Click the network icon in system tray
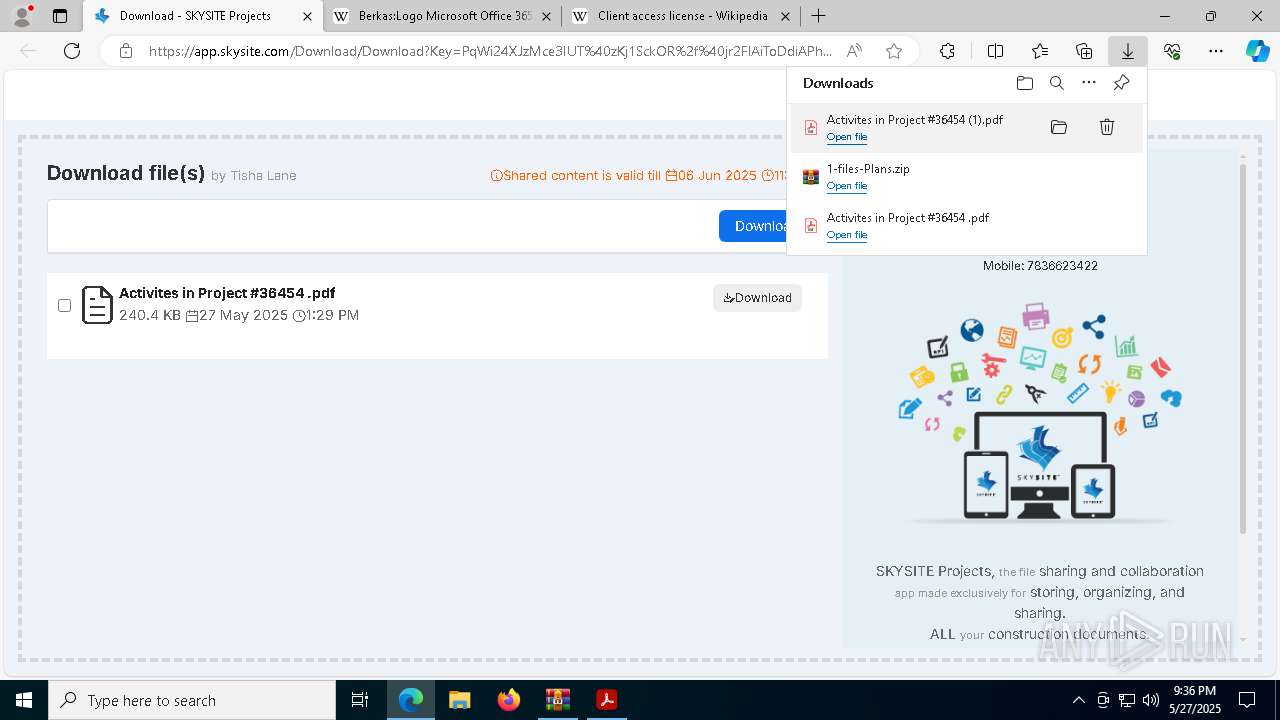The width and height of the screenshot is (1280, 720). [x=1127, y=700]
